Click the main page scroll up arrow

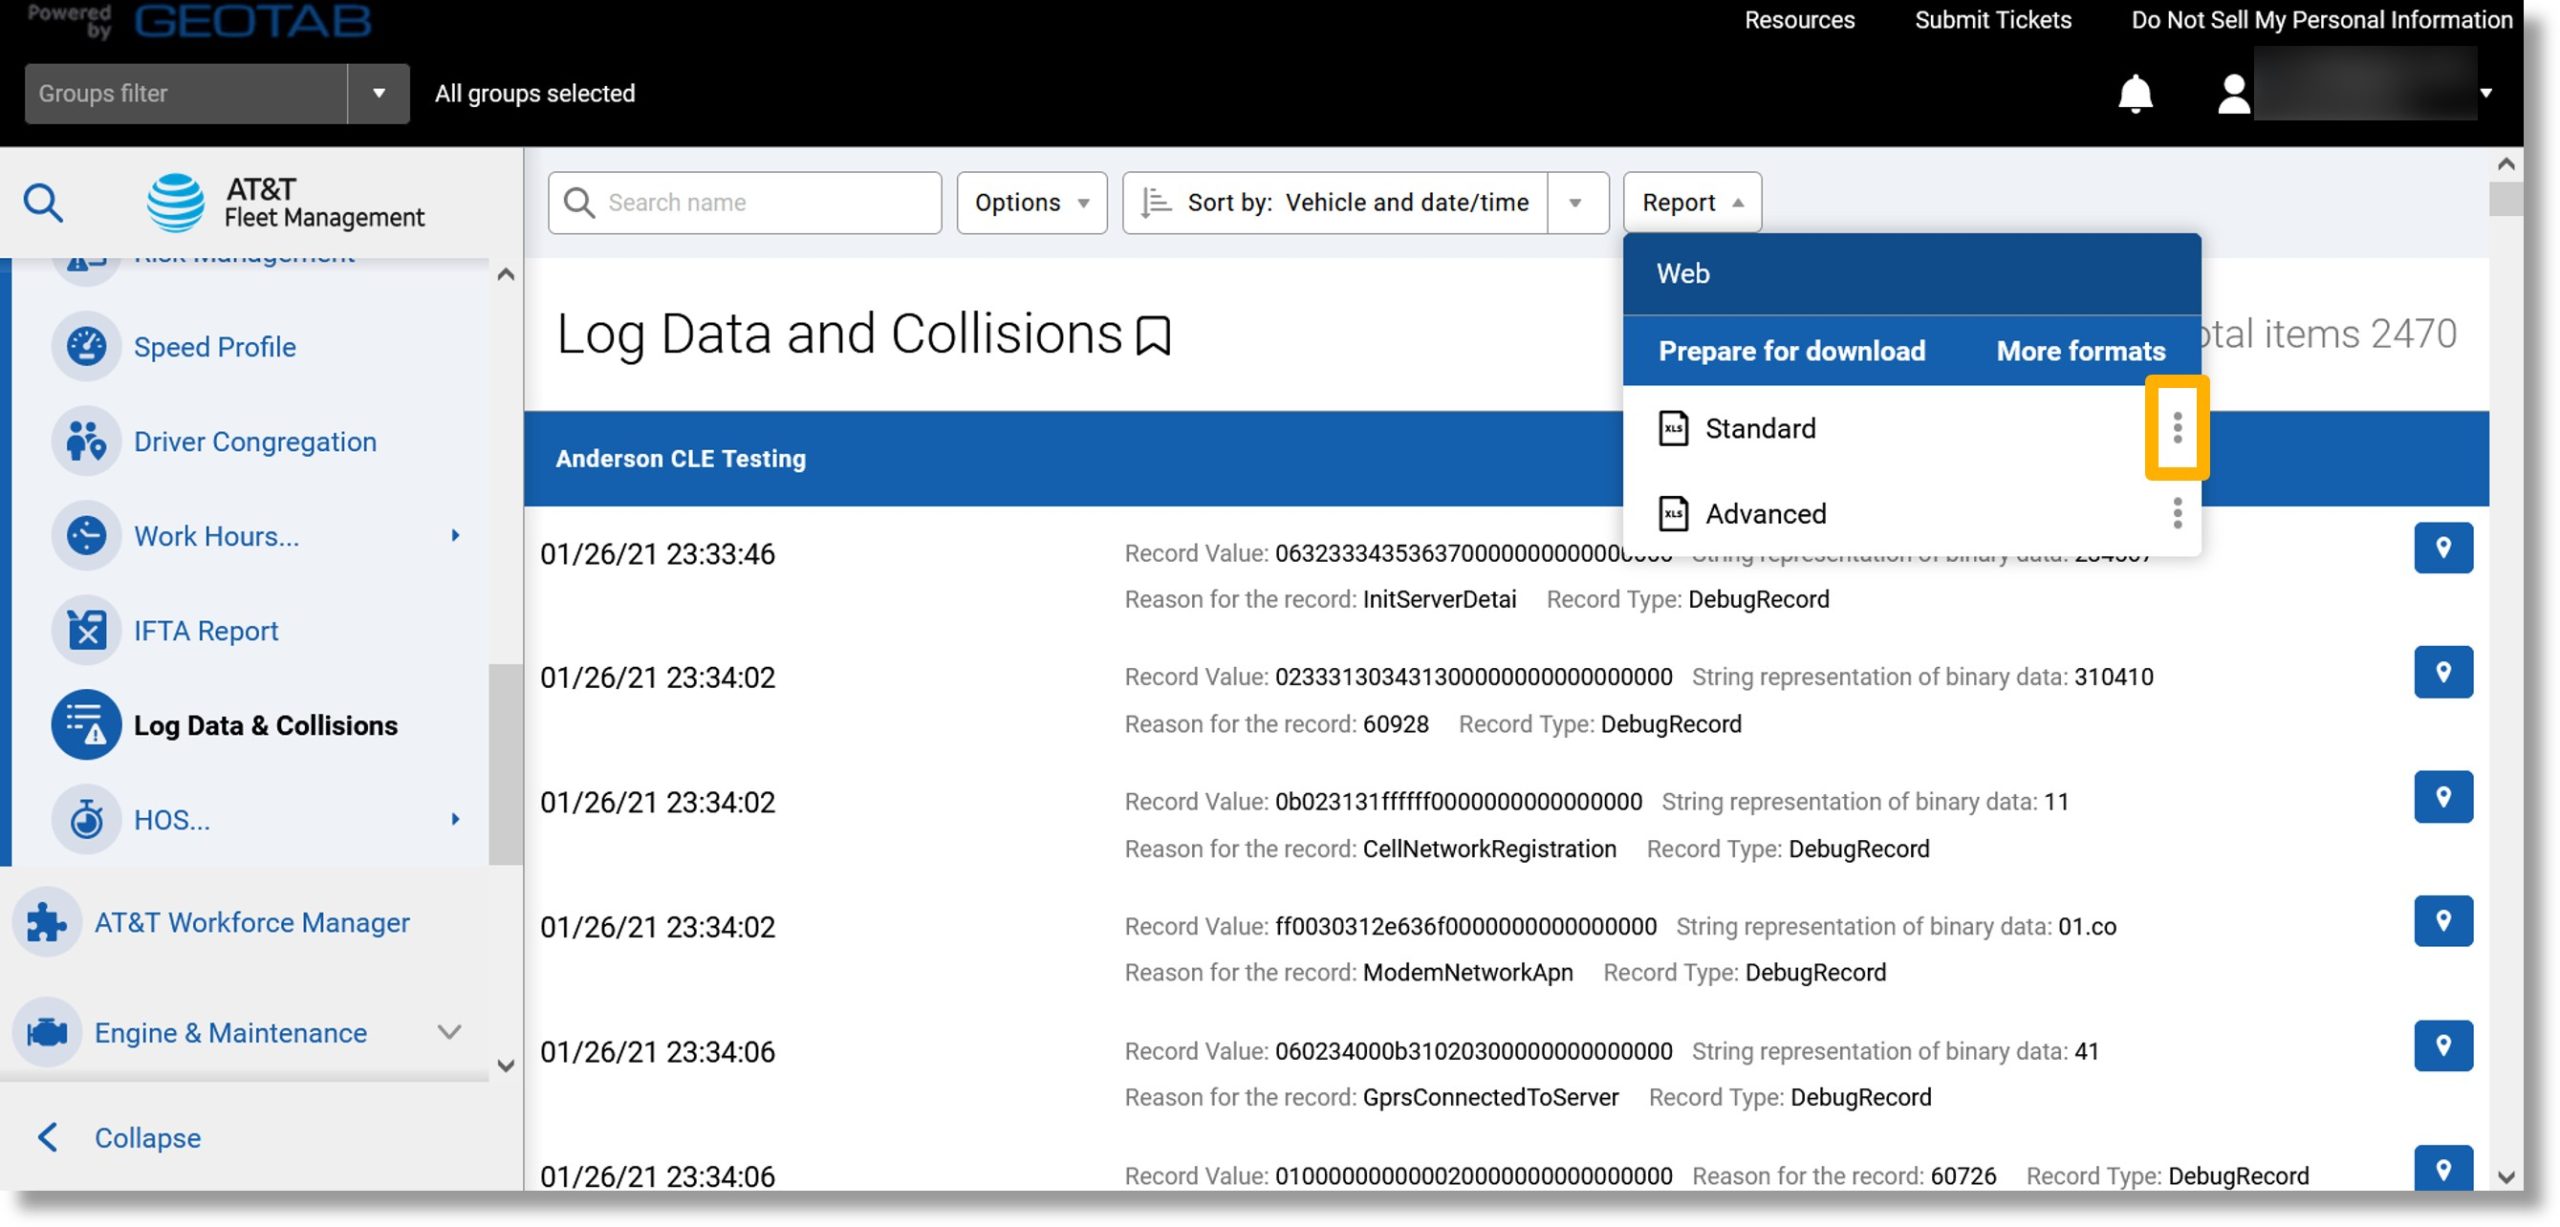click(2505, 163)
